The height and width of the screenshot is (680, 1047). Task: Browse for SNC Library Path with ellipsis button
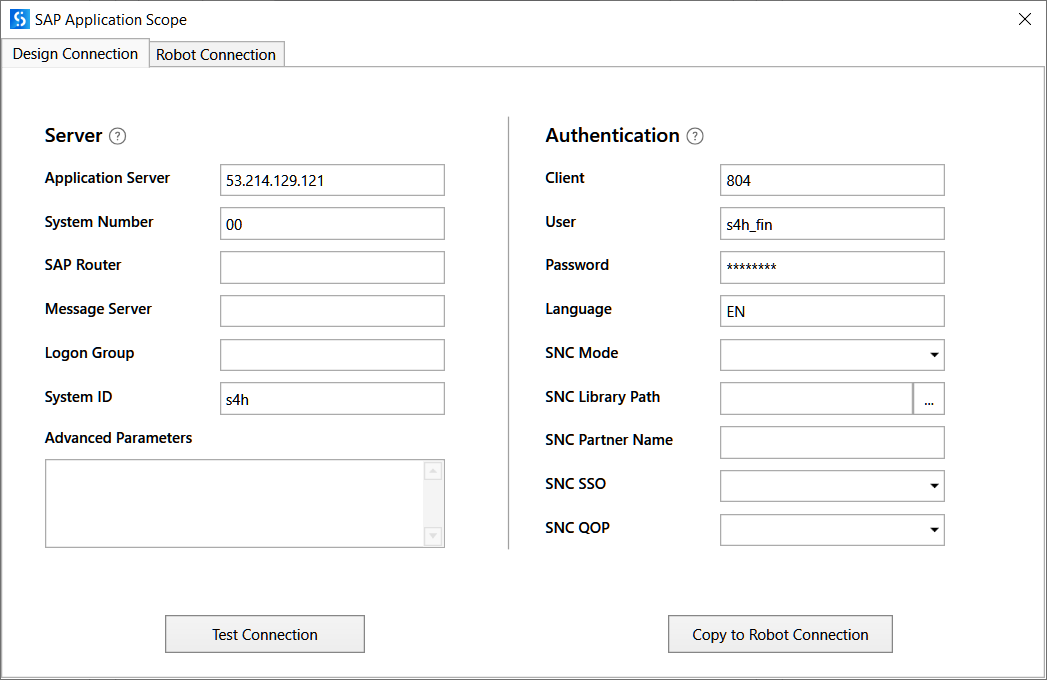929,399
